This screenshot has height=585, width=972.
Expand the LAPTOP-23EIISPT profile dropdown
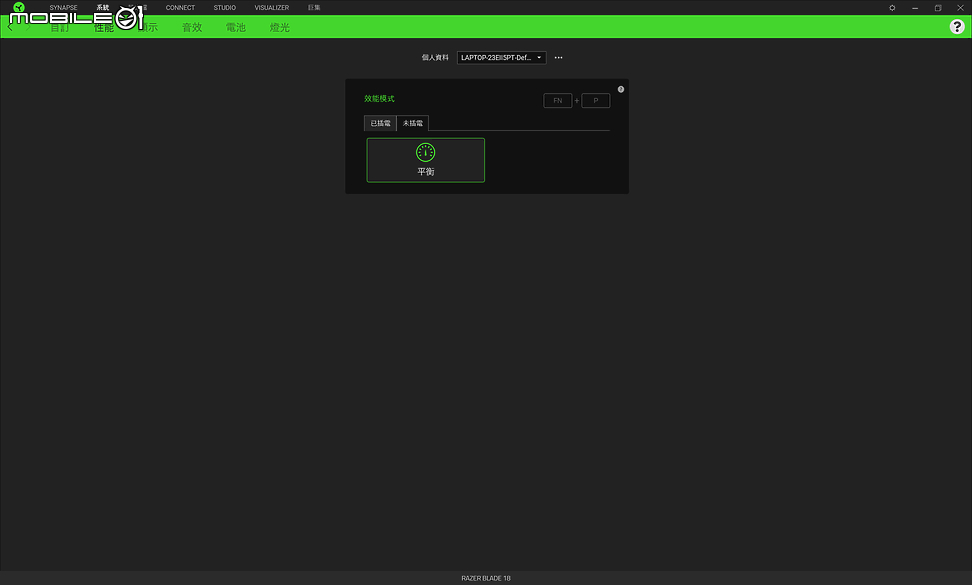pyautogui.click(x=501, y=58)
